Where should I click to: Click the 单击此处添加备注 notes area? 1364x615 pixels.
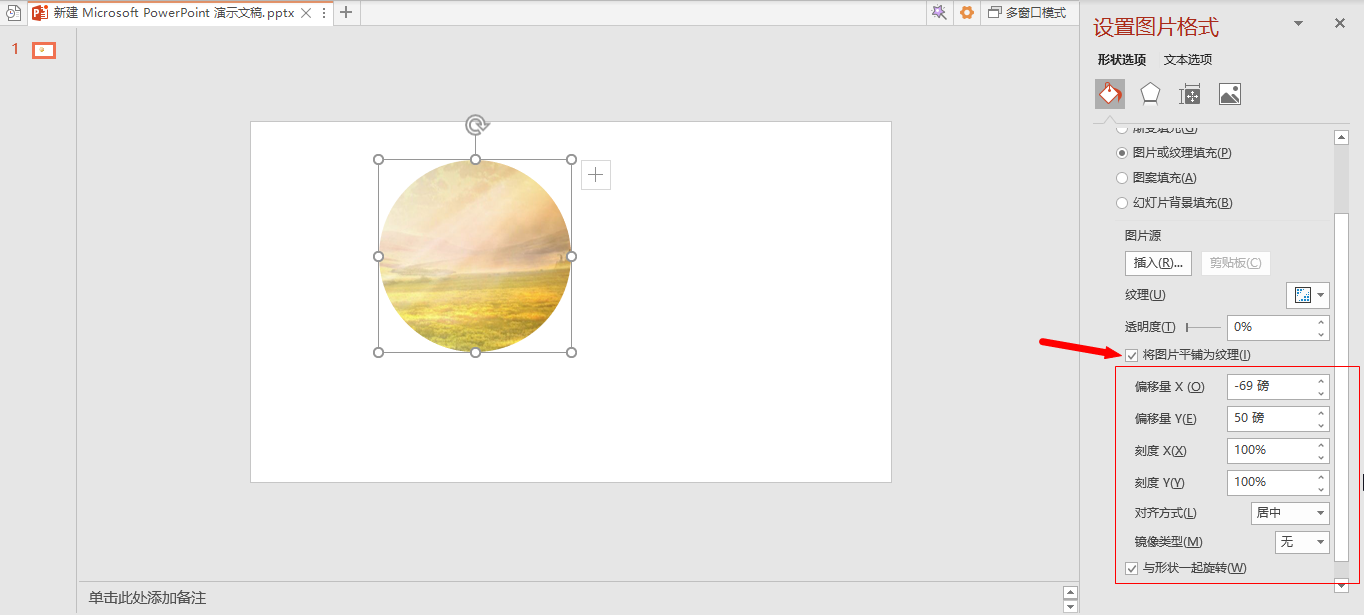pos(147,598)
